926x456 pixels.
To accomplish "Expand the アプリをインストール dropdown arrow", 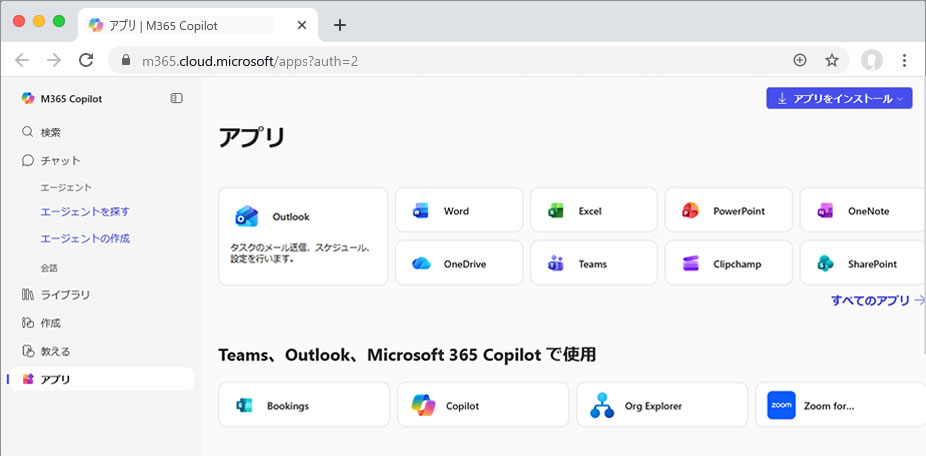I will (901, 98).
